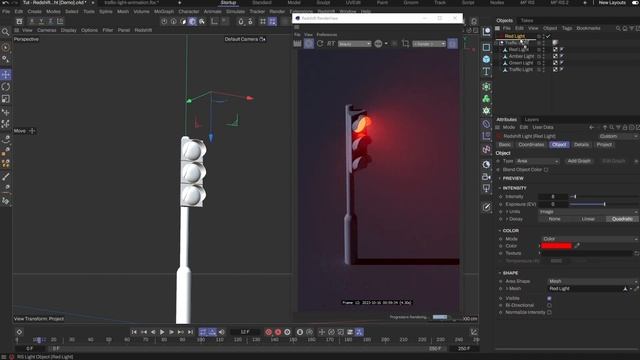The image size is (640, 360).
Task: Jump to the start of the timeline
Action: coord(134,332)
